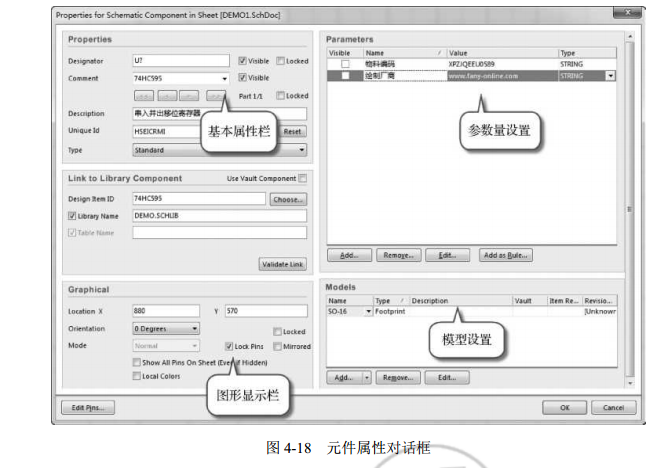Screen dimensions: 660x468
Task: Click Library Name field DEMO.SCHLIB
Action: click(220, 215)
